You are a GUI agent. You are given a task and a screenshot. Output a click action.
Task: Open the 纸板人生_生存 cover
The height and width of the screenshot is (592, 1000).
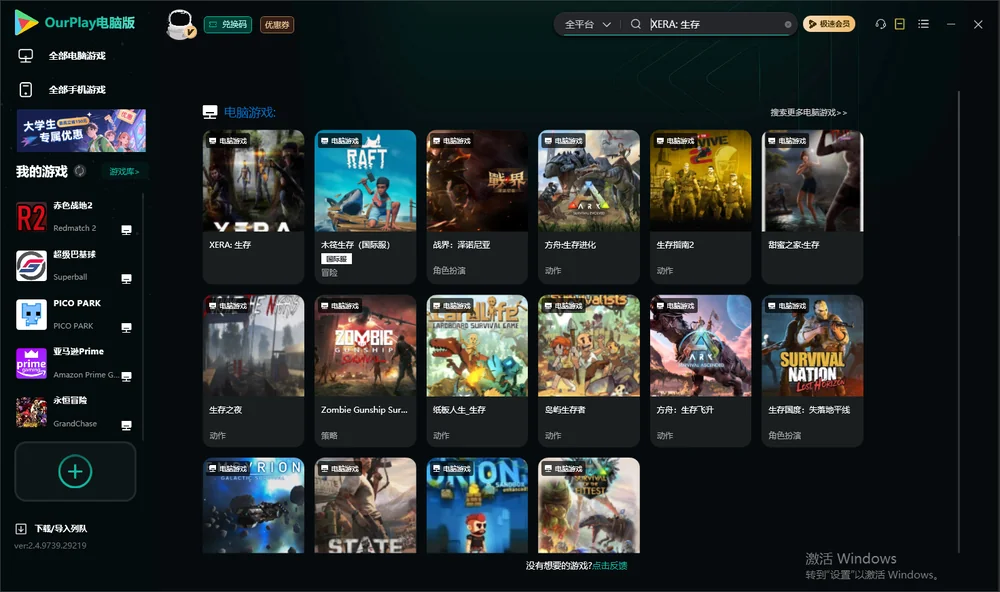pyautogui.click(x=477, y=346)
